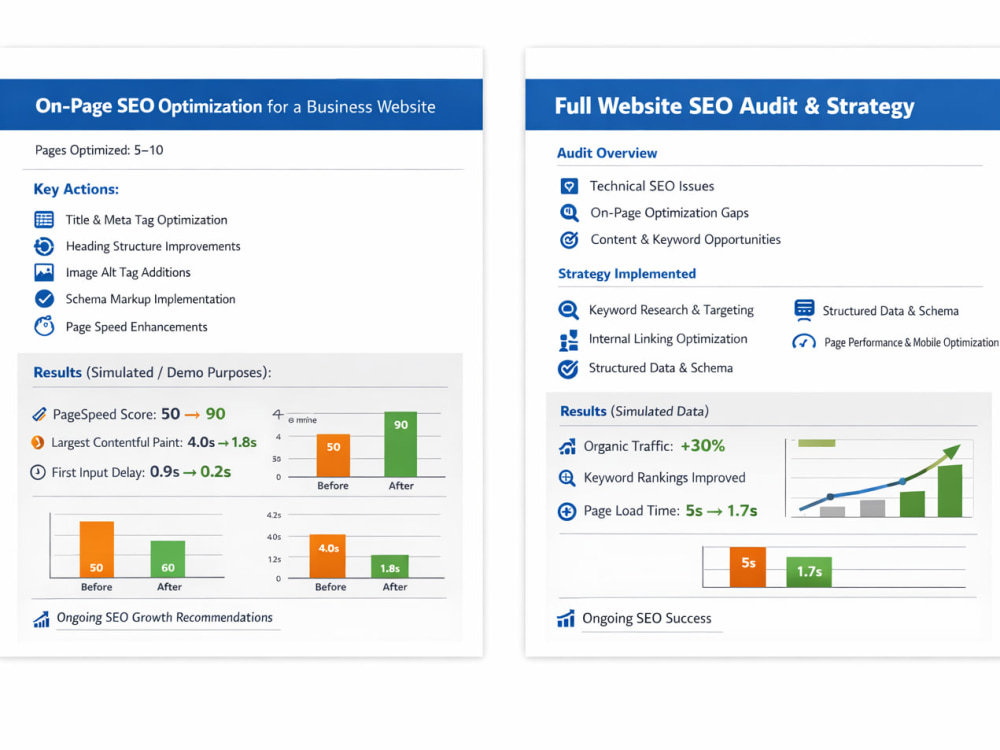Click 'Keyword Research & Targeting' text
1000x750 pixels.
(x=671, y=310)
